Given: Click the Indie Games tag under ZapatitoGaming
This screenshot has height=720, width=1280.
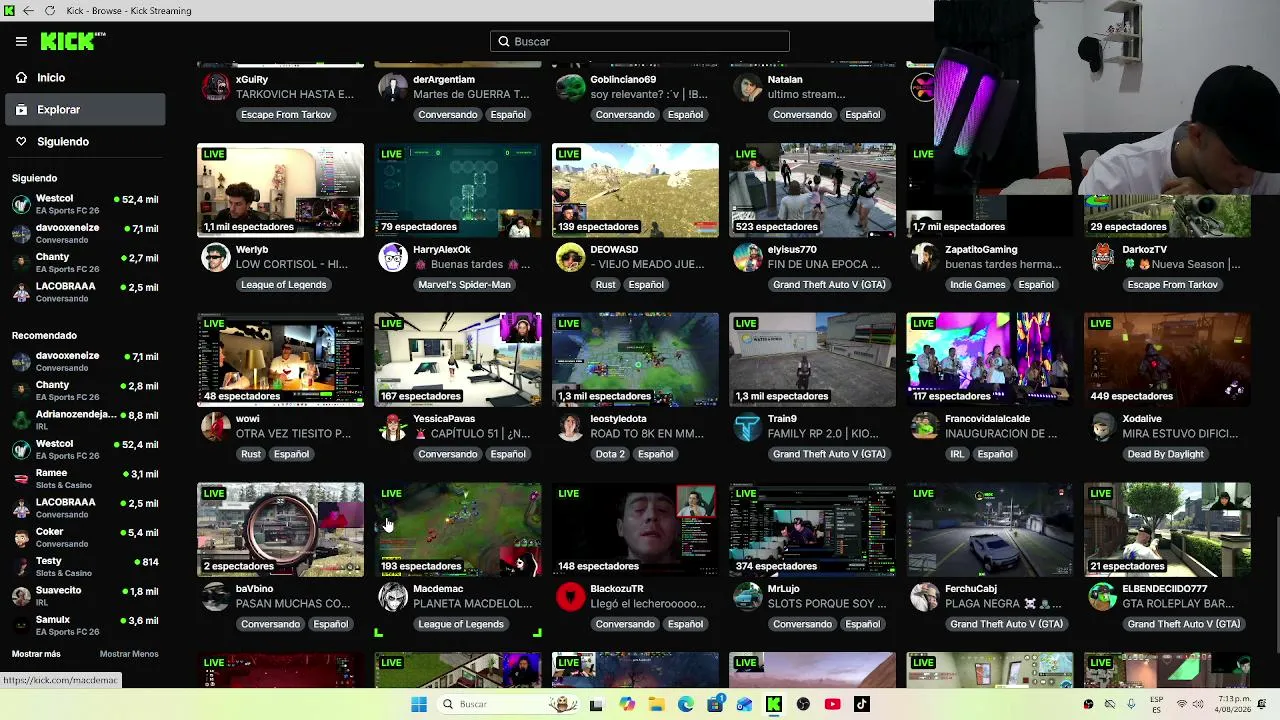Looking at the screenshot, I should pos(978,285).
